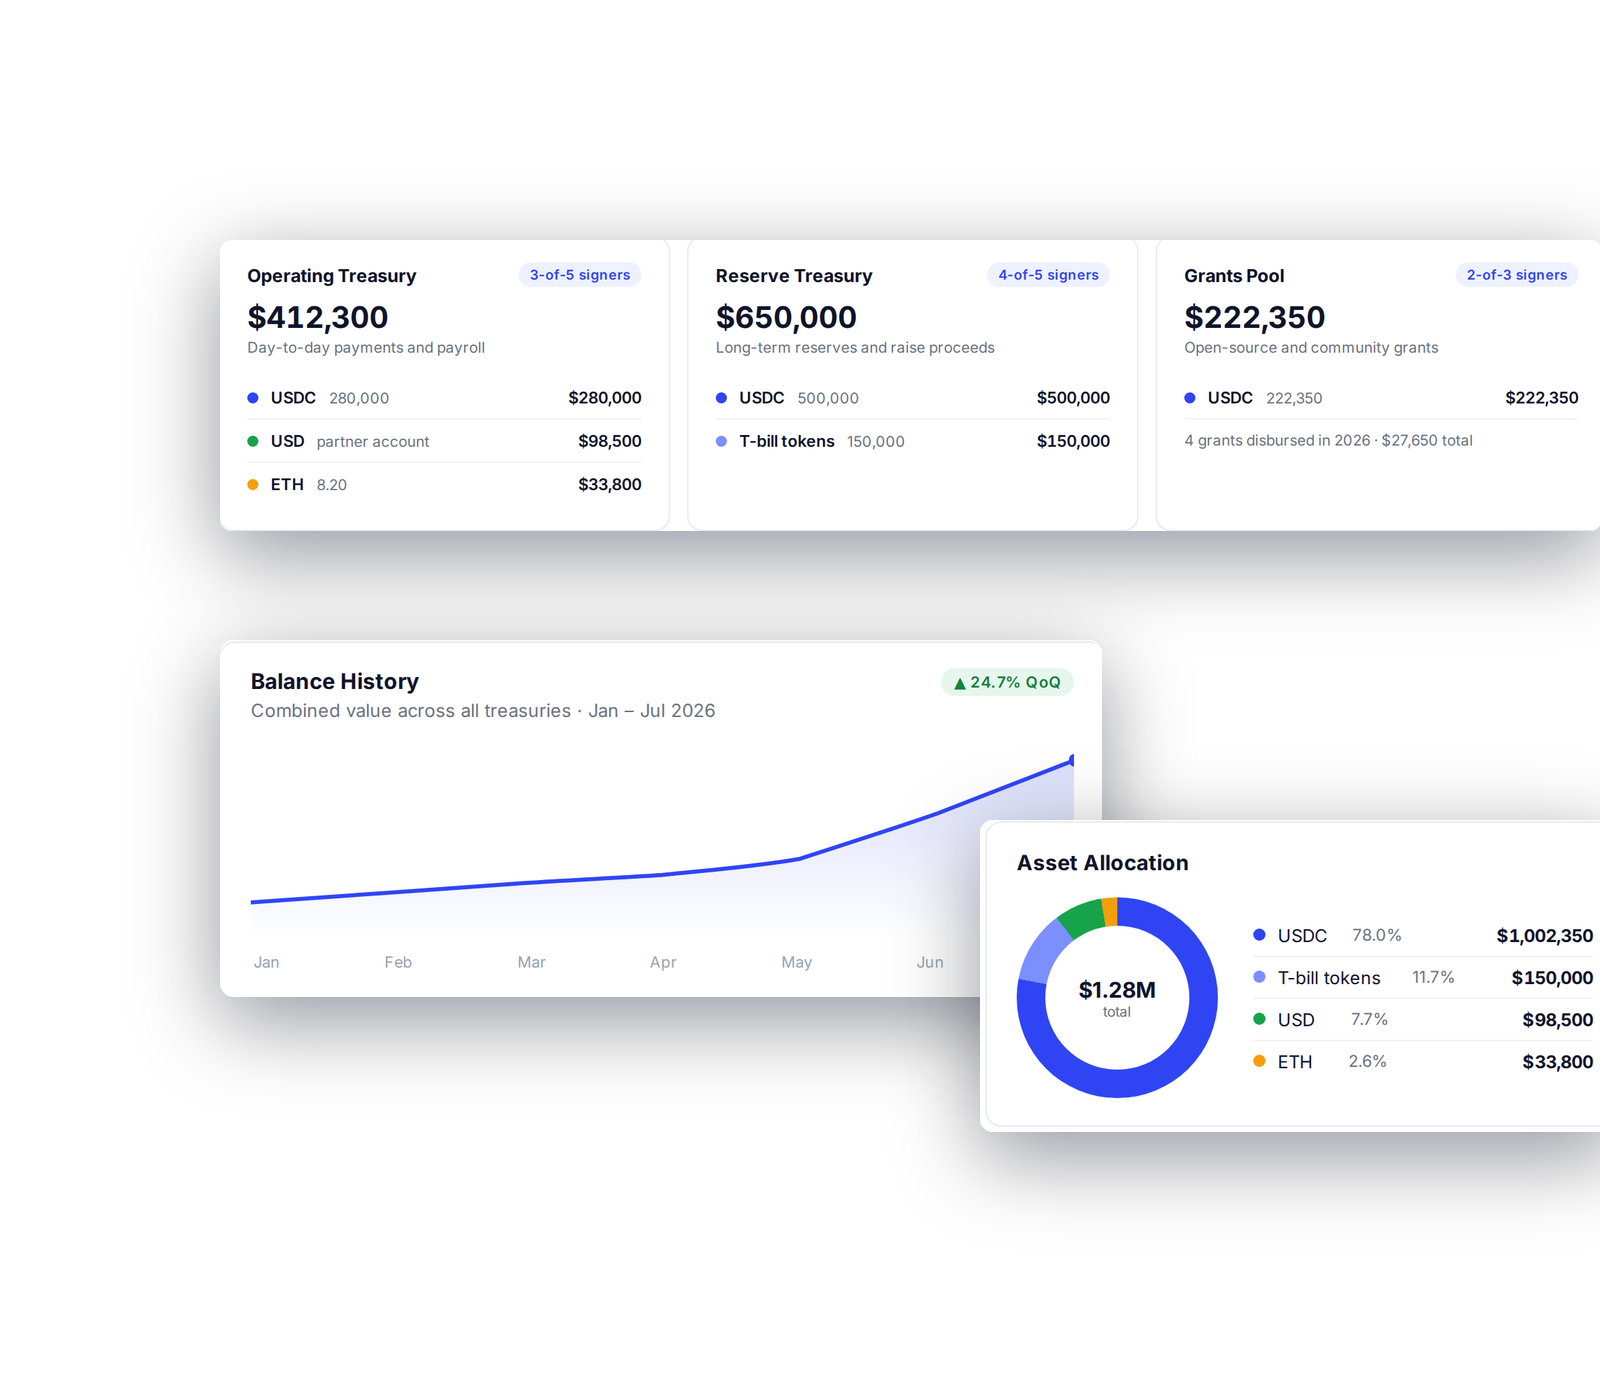Click the blue USDC dot in Reserve Treasury
Image resolution: width=1600 pixels, height=1400 pixels.
click(721, 398)
